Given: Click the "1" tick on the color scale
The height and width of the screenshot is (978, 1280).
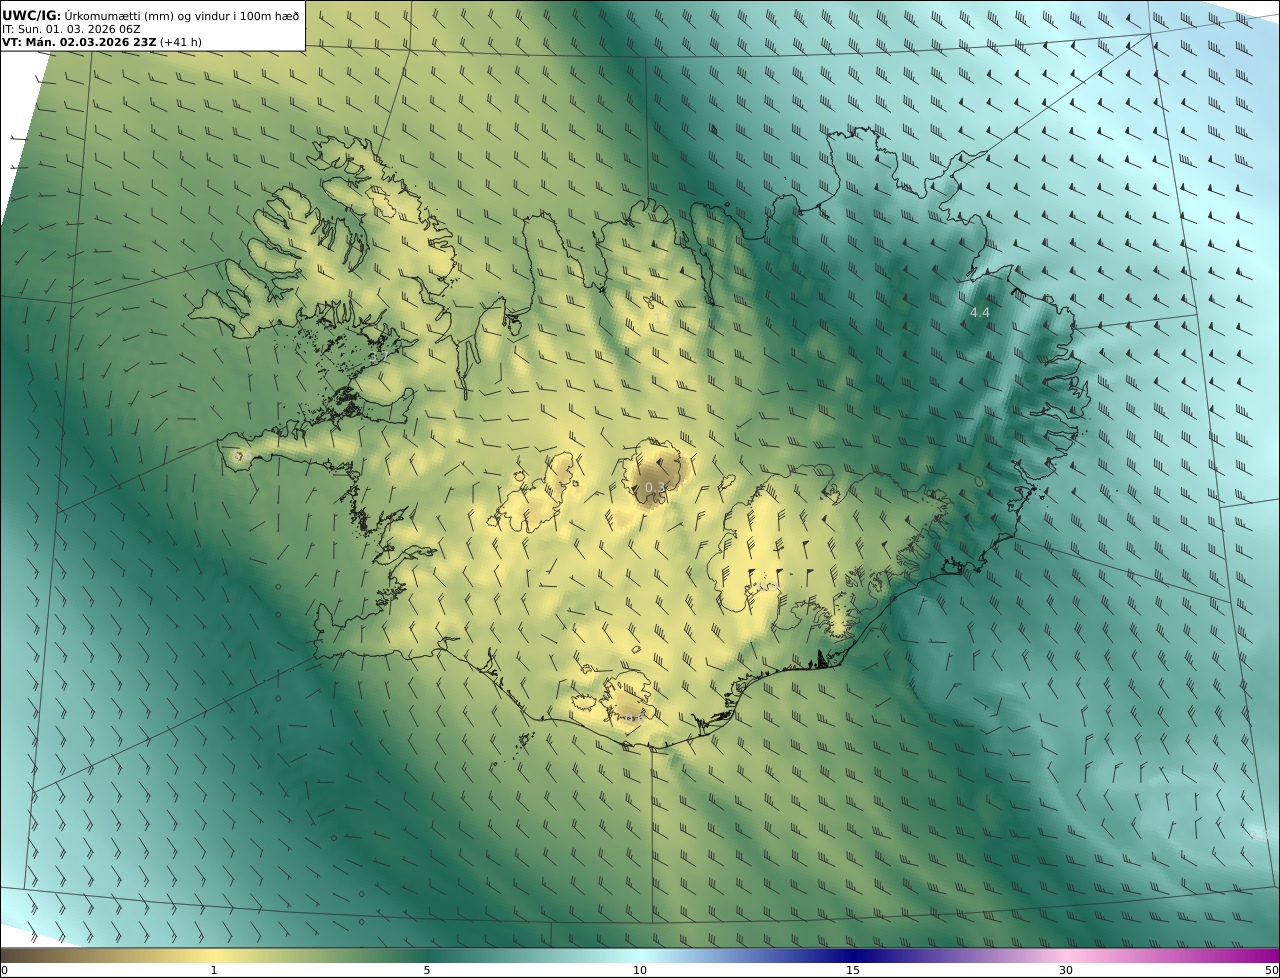Looking at the screenshot, I should pyautogui.click(x=214, y=970).
